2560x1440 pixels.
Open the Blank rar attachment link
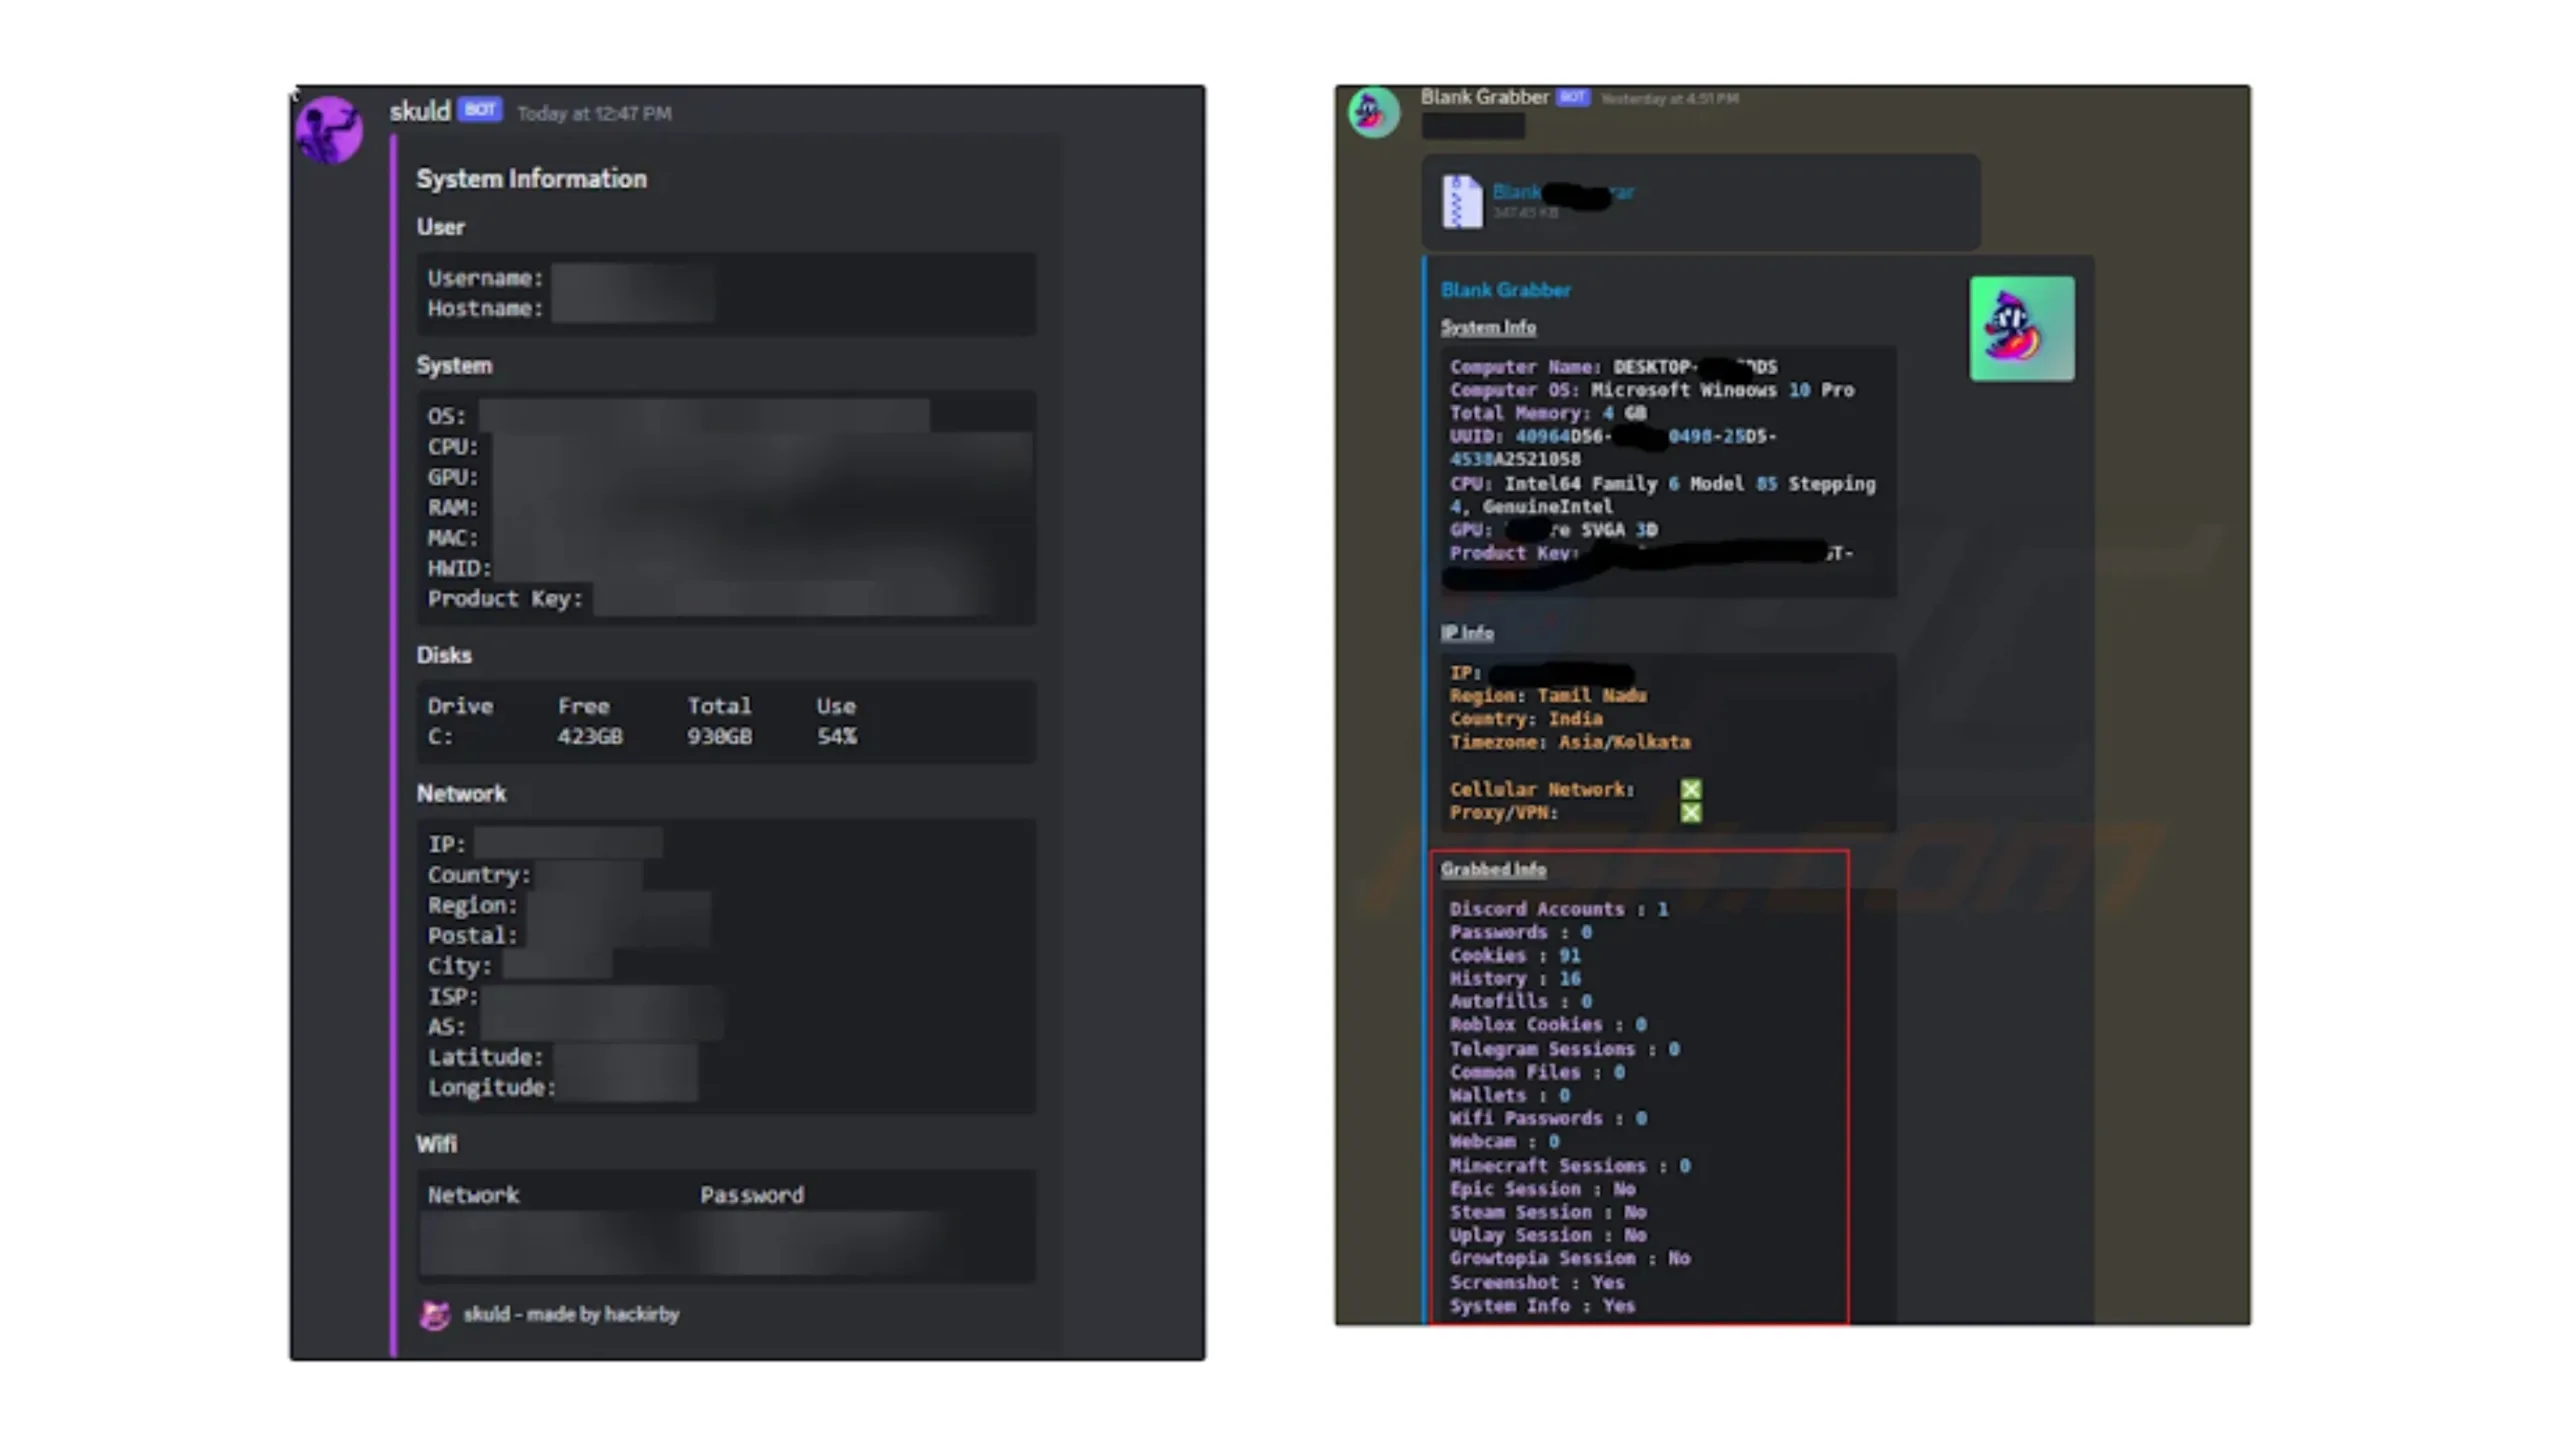[1563, 191]
